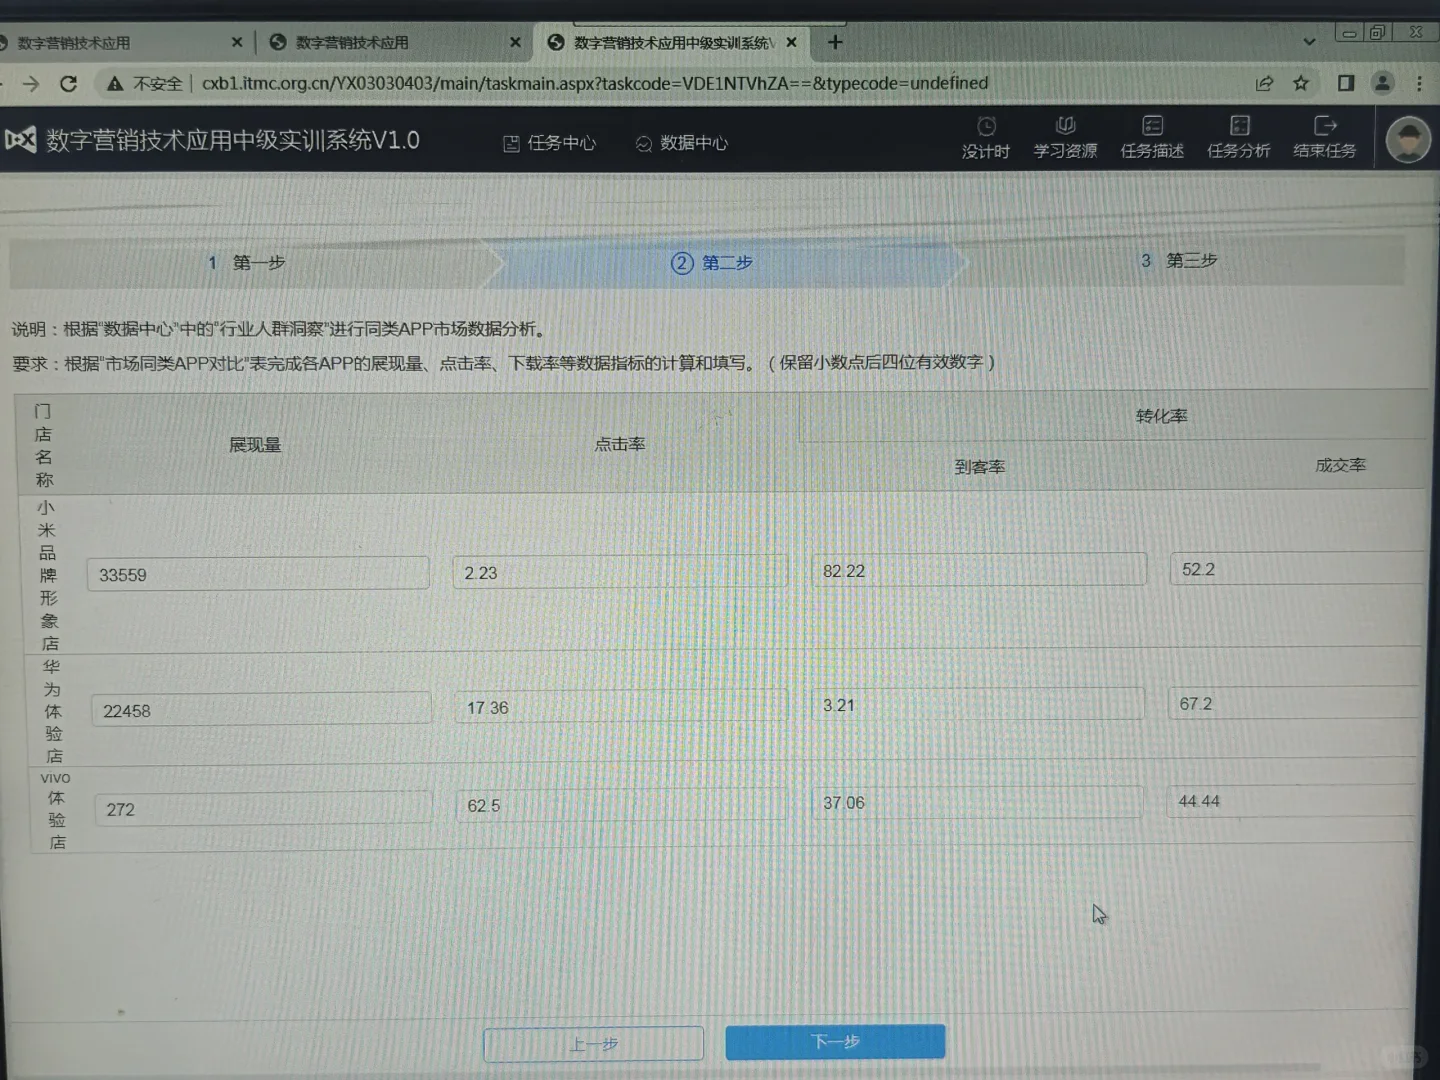
Task: Click the not-secure warning triangle icon
Action: [115, 84]
